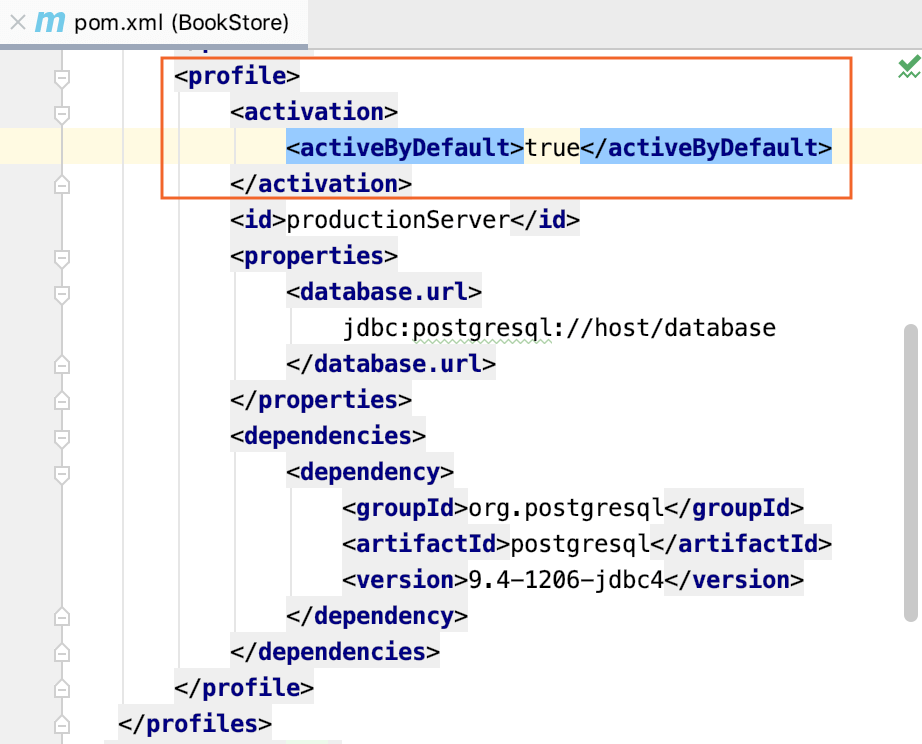Click the green inspections checkmark indicator
The image size is (922, 744).
(x=908, y=67)
